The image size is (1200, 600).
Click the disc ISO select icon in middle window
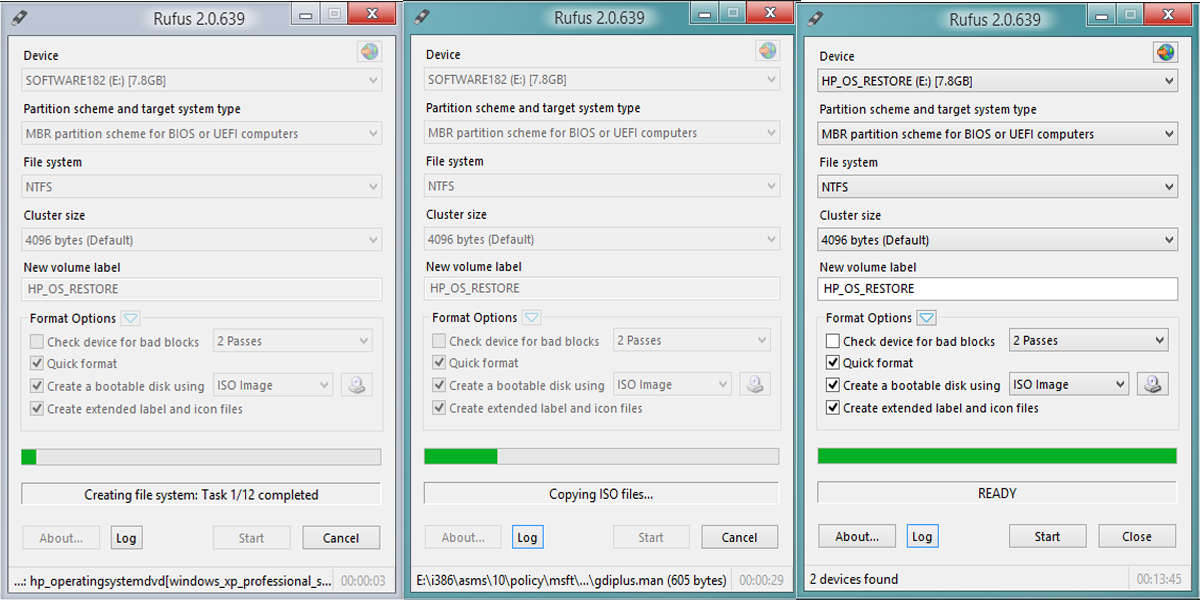coord(755,384)
